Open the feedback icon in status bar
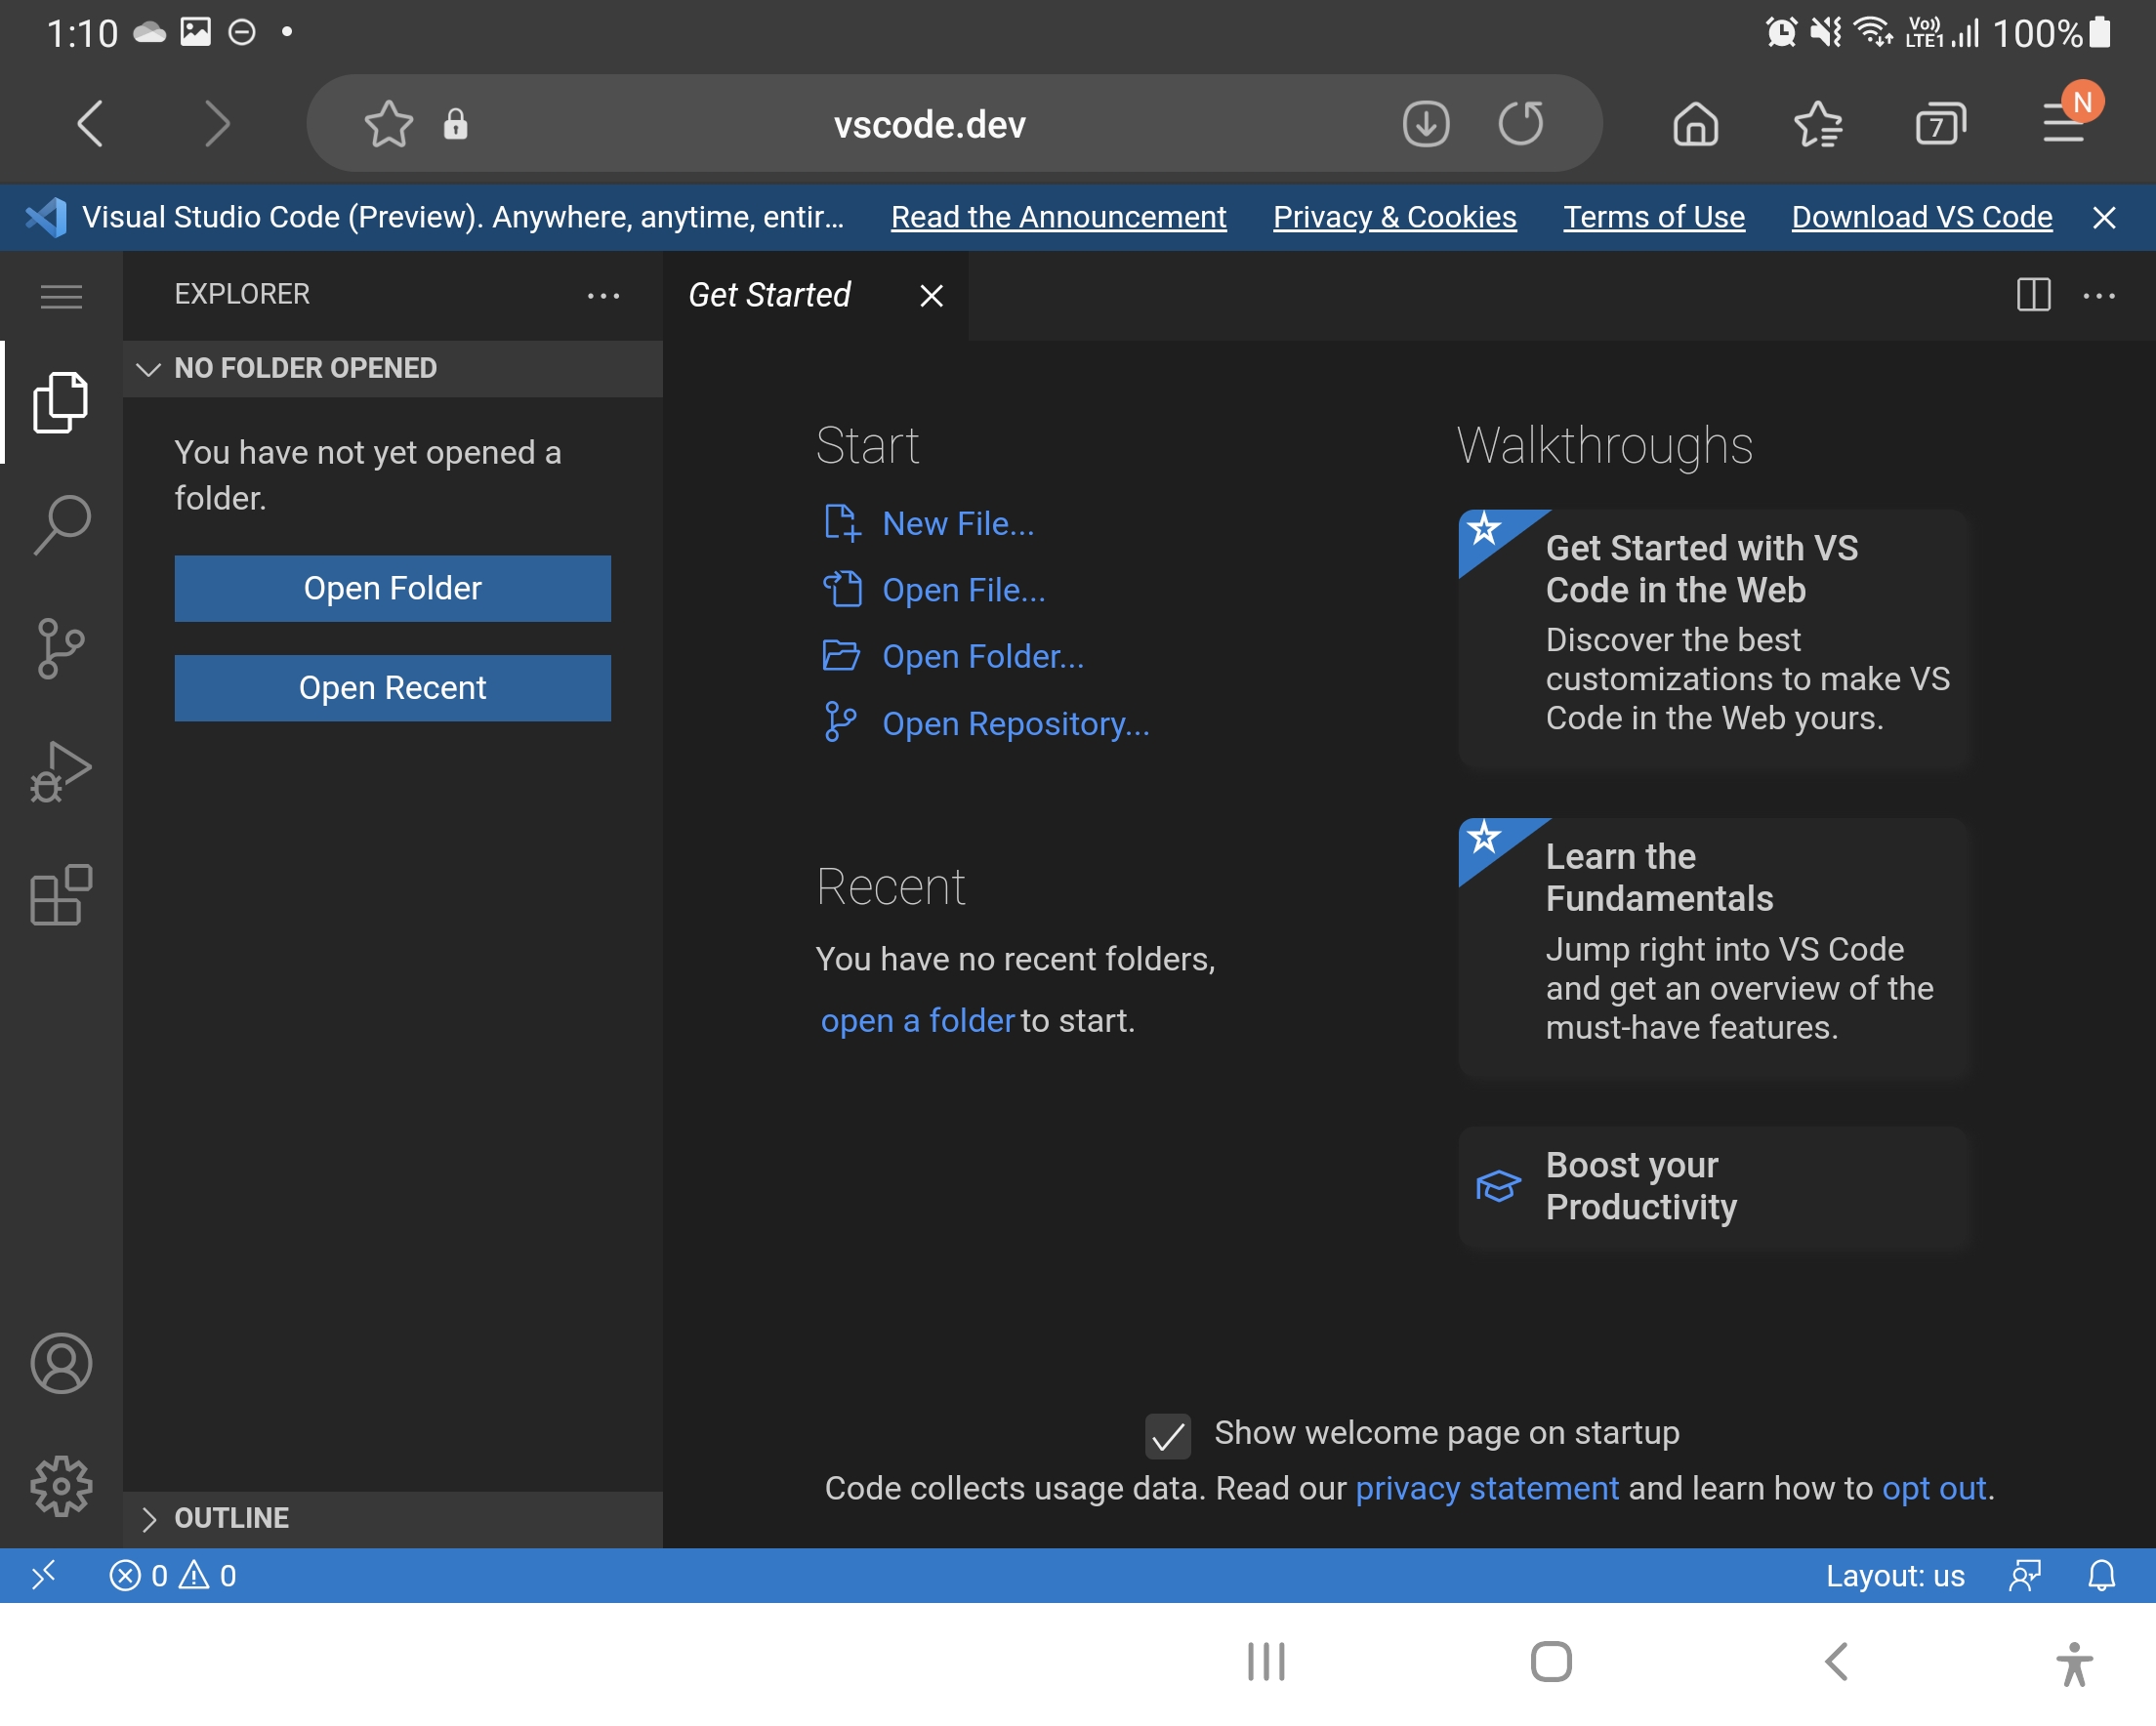 click(x=2025, y=1576)
